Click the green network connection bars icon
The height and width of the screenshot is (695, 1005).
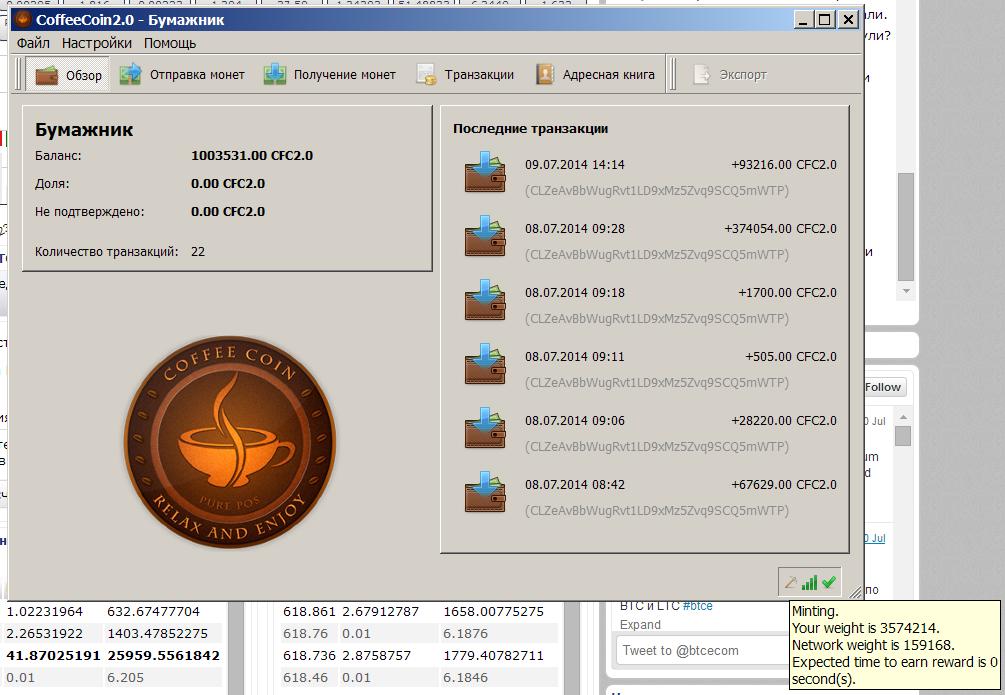810,582
